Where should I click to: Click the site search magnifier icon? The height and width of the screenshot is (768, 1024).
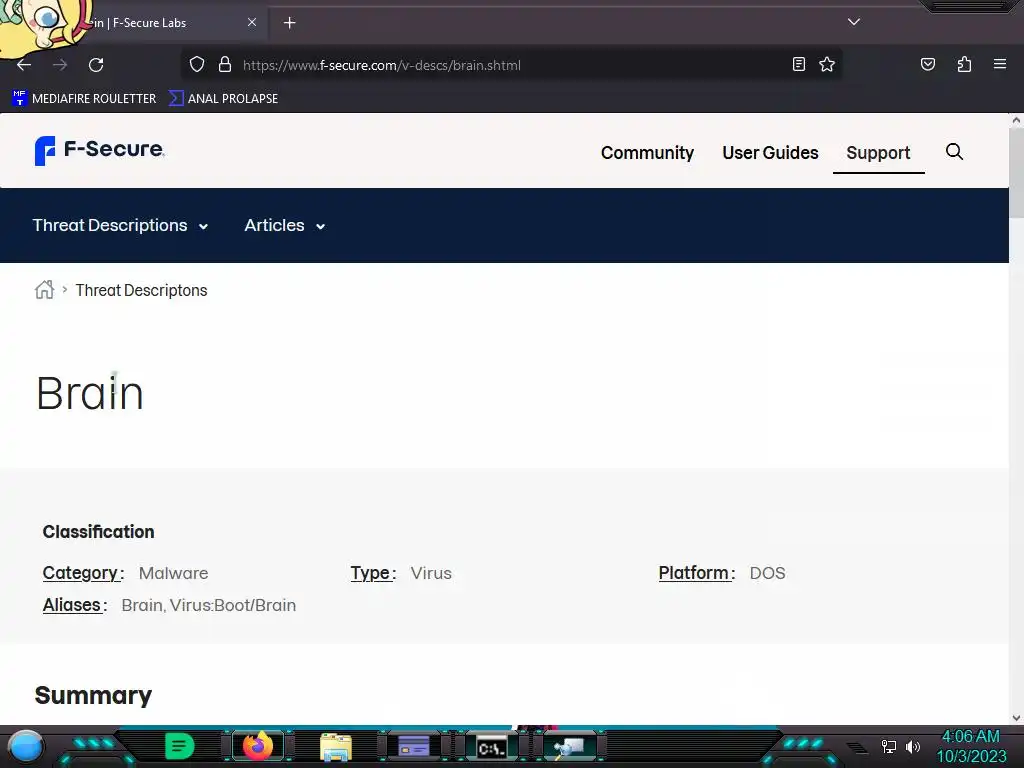(x=954, y=152)
